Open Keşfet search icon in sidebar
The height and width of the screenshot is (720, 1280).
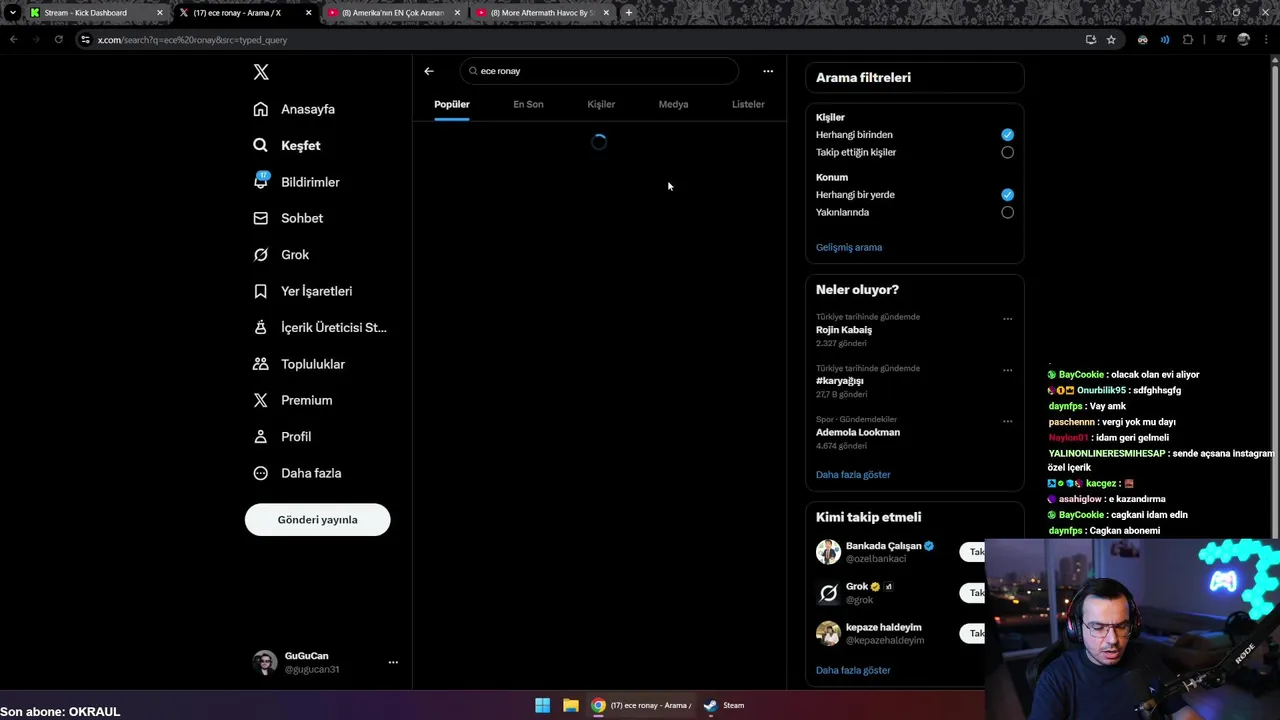(261, 145)
